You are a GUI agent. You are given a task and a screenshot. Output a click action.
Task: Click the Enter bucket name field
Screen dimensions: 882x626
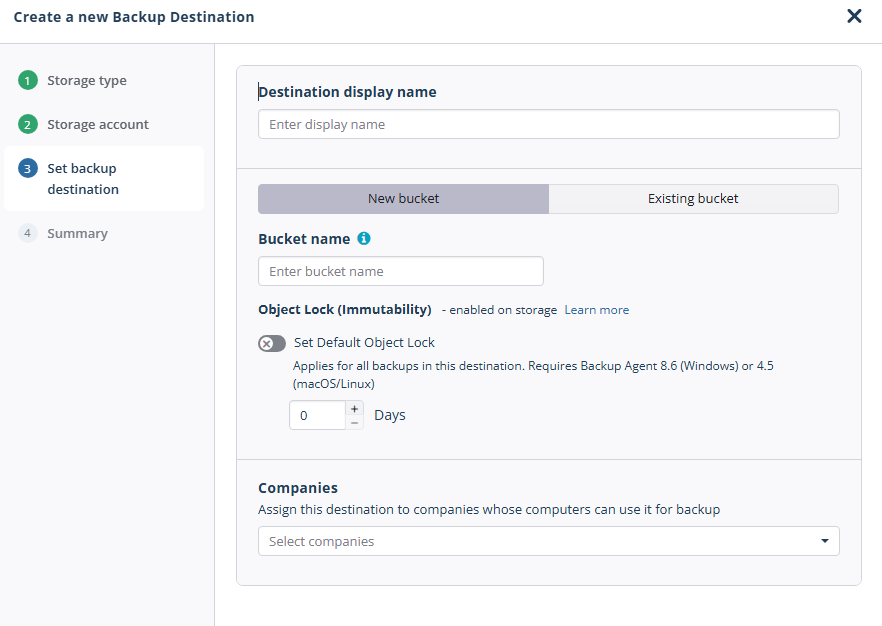coord(400,271)
